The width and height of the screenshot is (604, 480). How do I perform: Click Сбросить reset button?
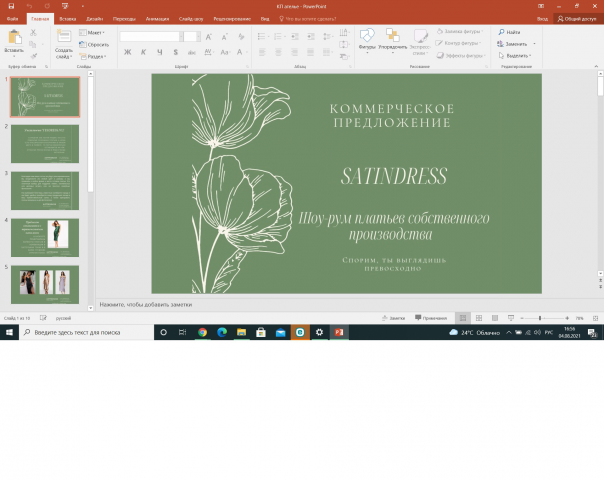(x=94, y=45)
